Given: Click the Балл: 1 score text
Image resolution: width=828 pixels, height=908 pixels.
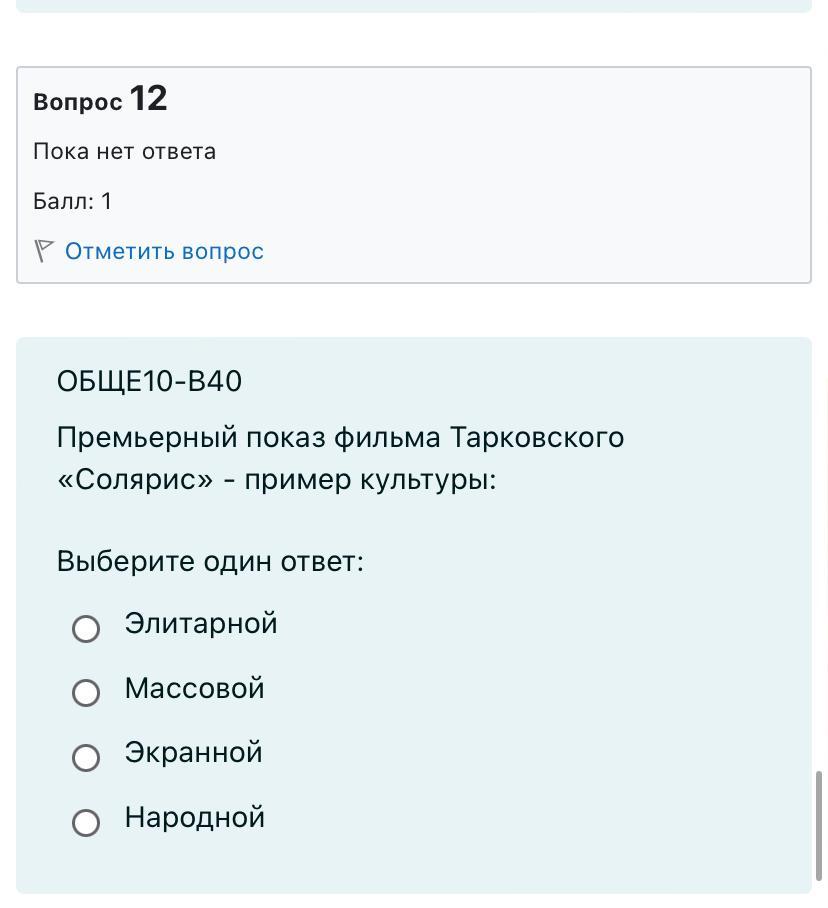Looking at the screenshot, I should tap(72, 202).
